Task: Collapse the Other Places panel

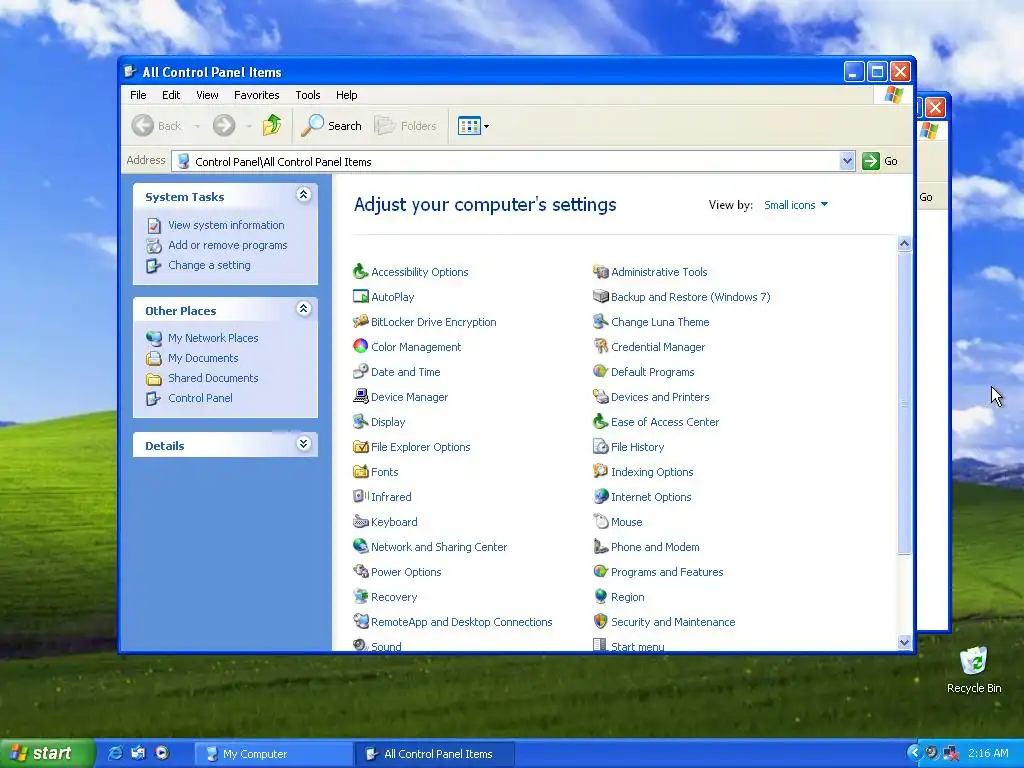Action: click(303, 309)
